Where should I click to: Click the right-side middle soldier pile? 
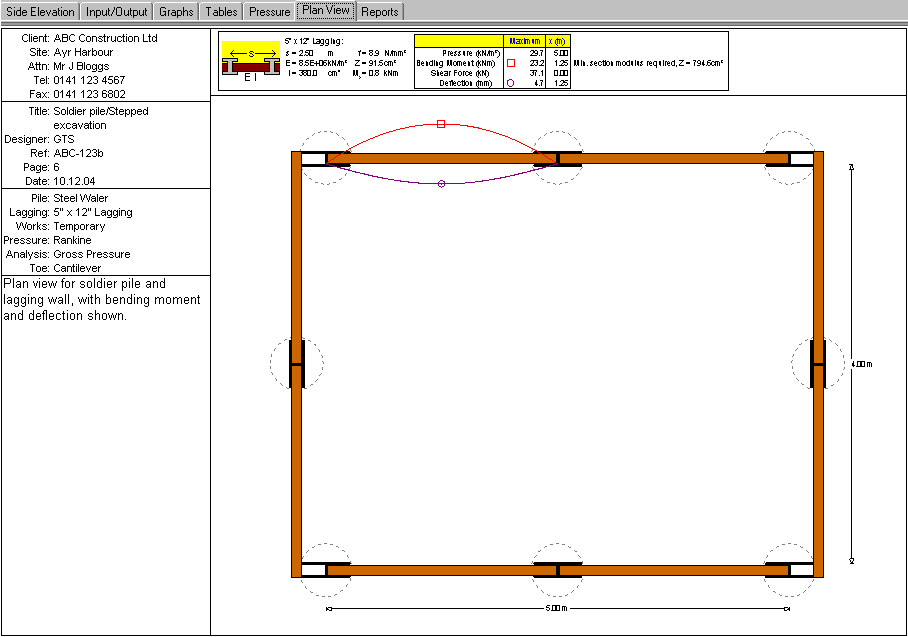pyautogui.click(x=817, y=363)
